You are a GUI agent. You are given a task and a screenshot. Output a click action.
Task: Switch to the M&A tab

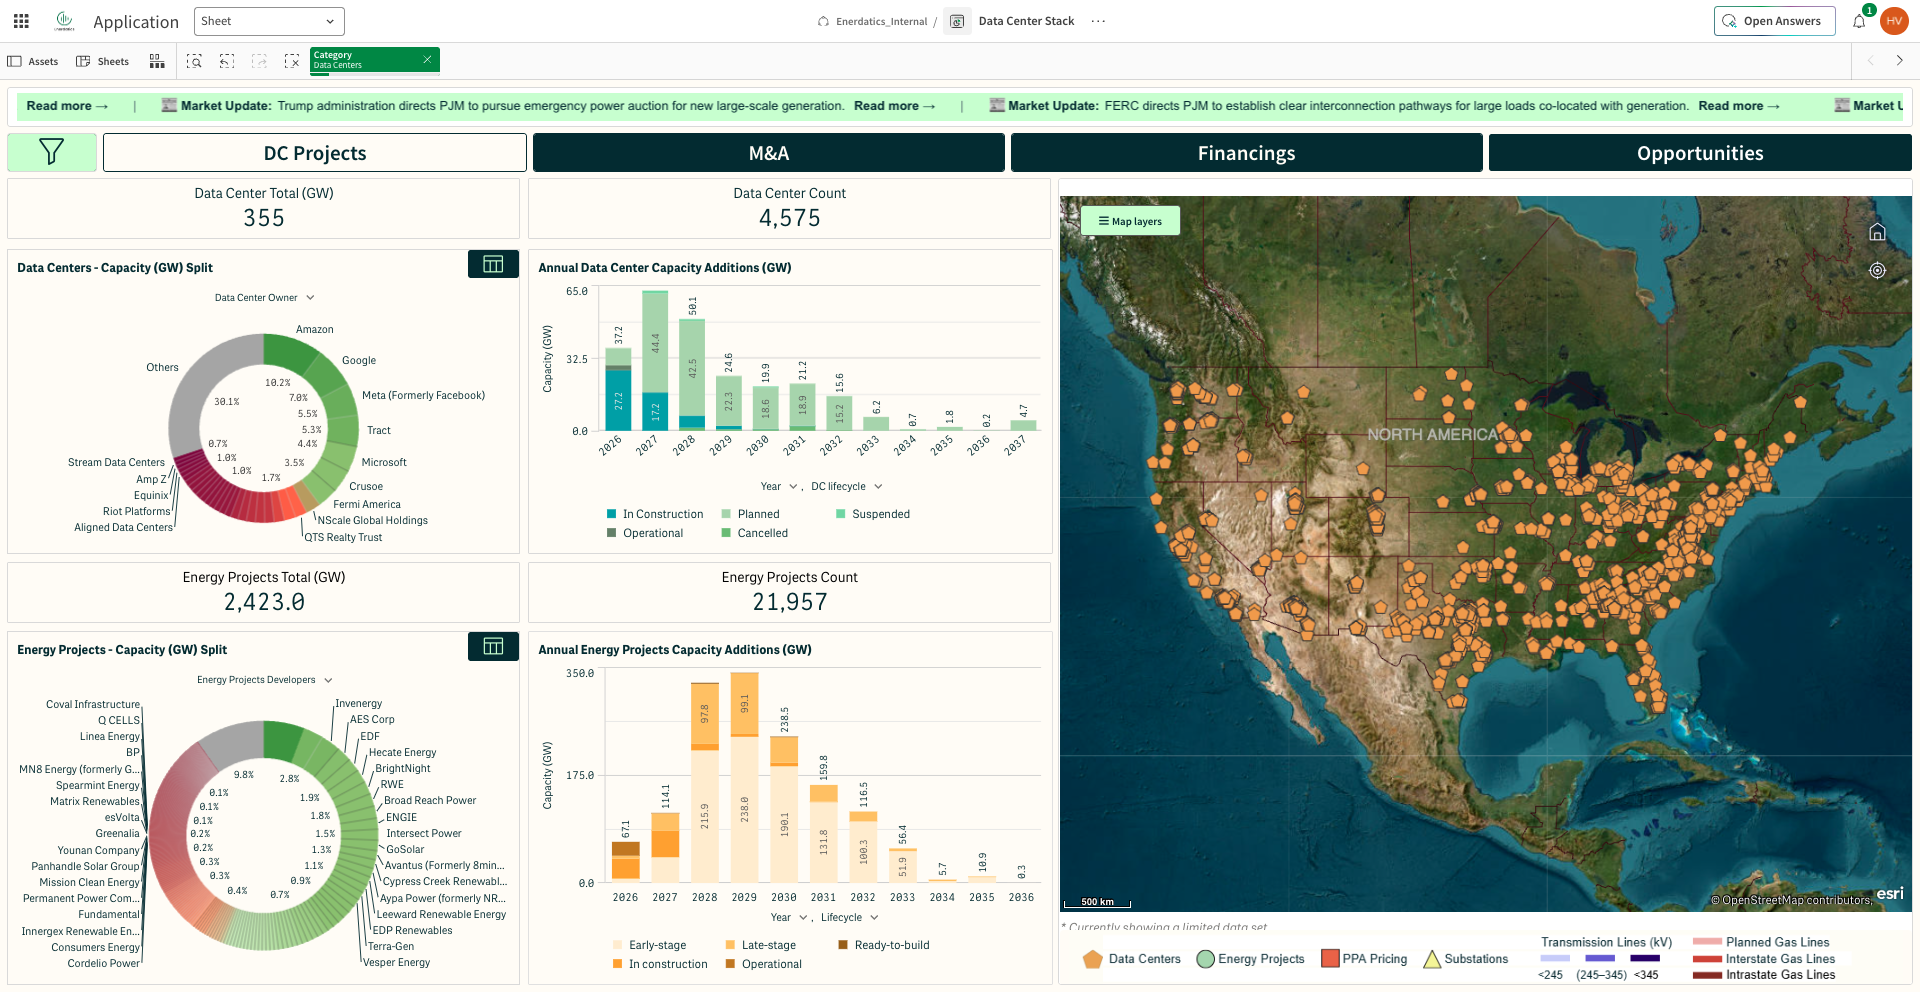769,153
